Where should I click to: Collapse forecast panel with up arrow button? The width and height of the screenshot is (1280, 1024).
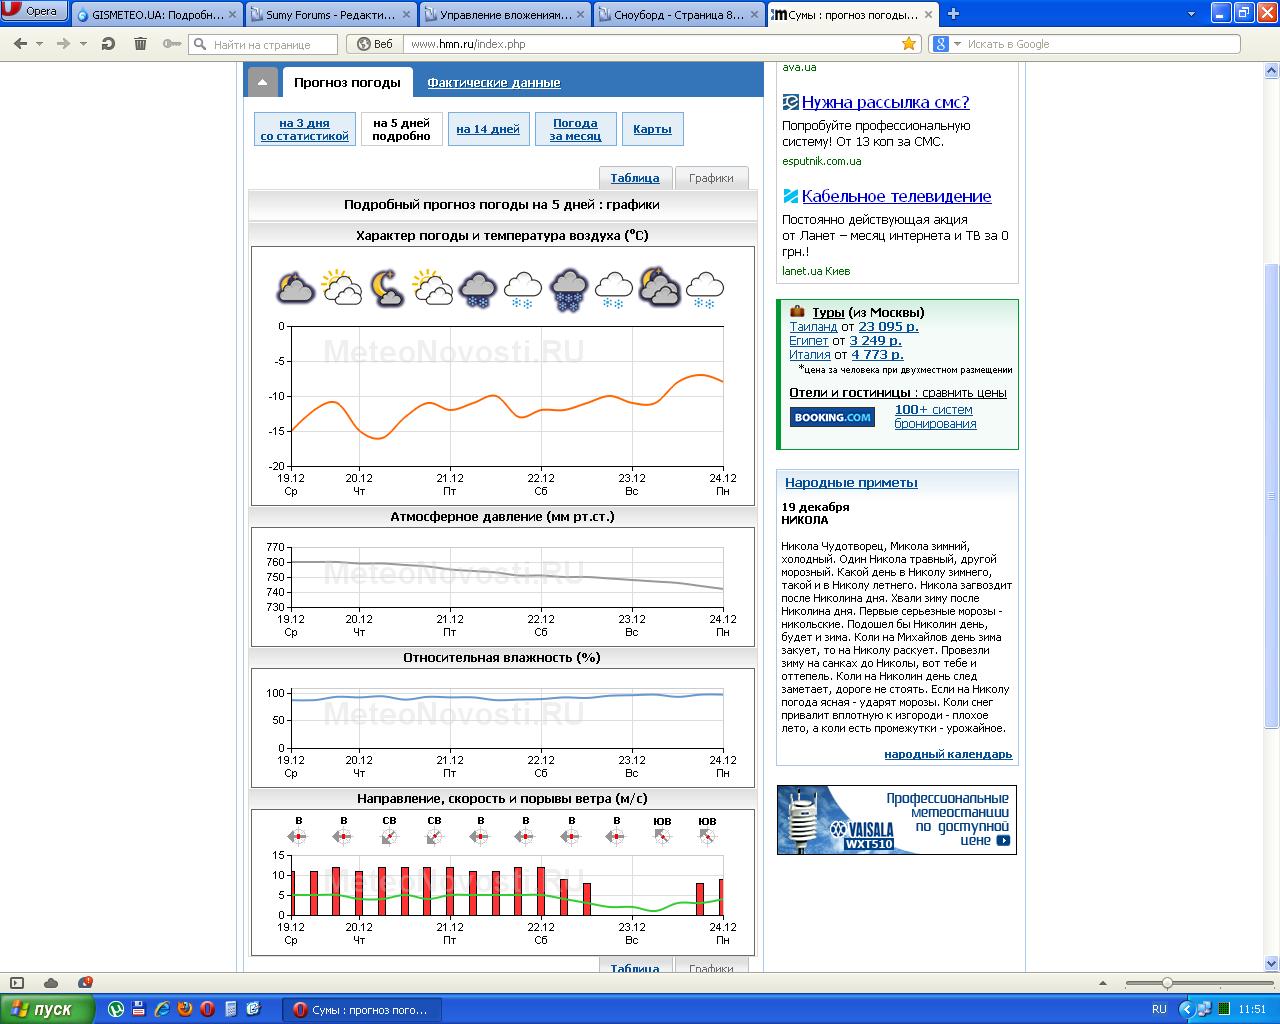pyautogui.click(x=262, y=83)
